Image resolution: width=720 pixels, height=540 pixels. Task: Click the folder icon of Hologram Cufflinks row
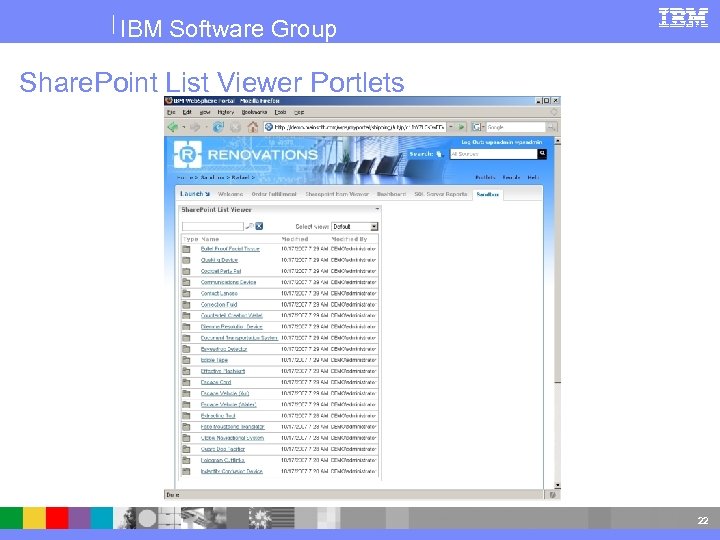(186, 460)
